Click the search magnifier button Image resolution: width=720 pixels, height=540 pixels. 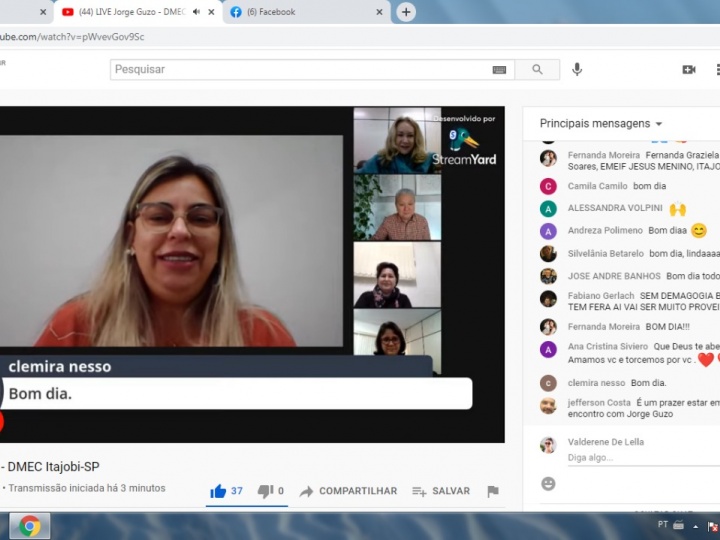tap(537, 69)
